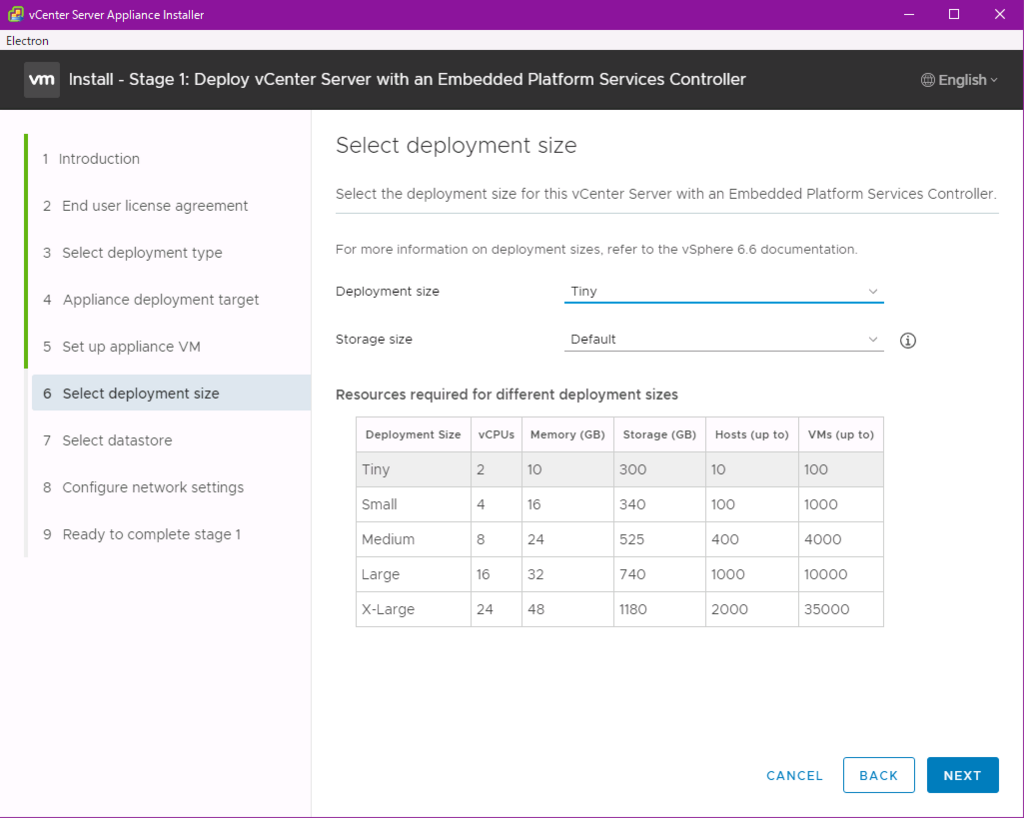
Task: Click the Hosts (up to) column header
Action: pos(752,435)
